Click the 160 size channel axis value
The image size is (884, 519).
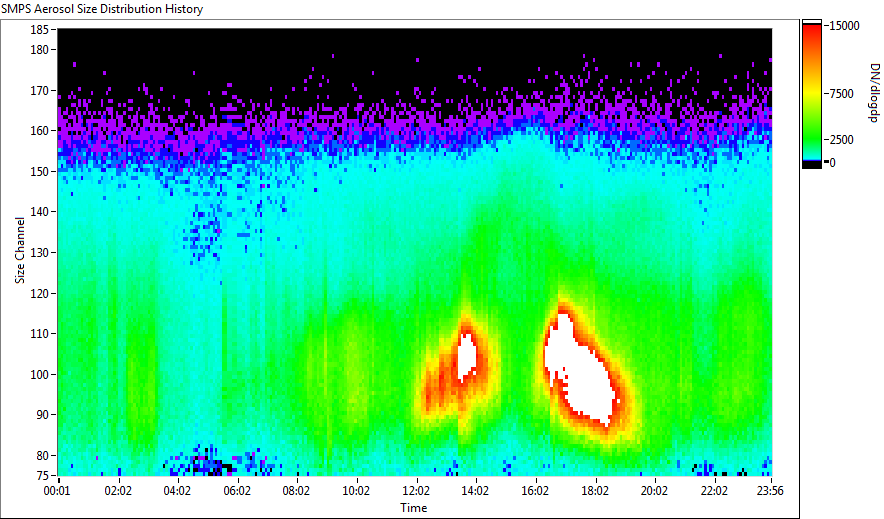pyautogui.click(x=40, y=130)
